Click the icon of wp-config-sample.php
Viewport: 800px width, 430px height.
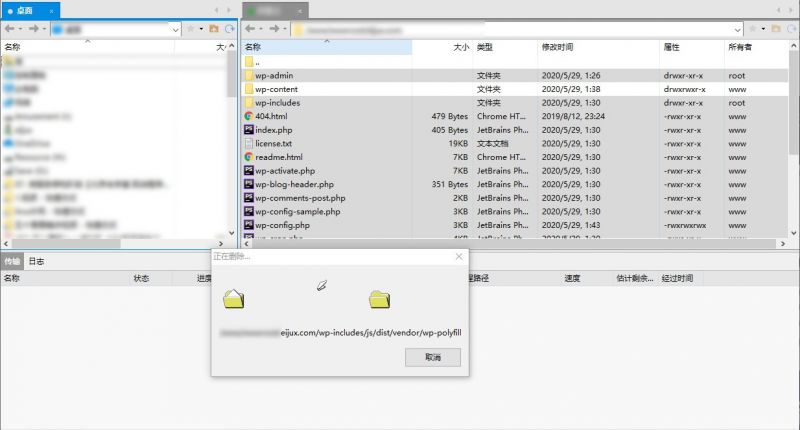pyautogui.click(x=249, y=211)
